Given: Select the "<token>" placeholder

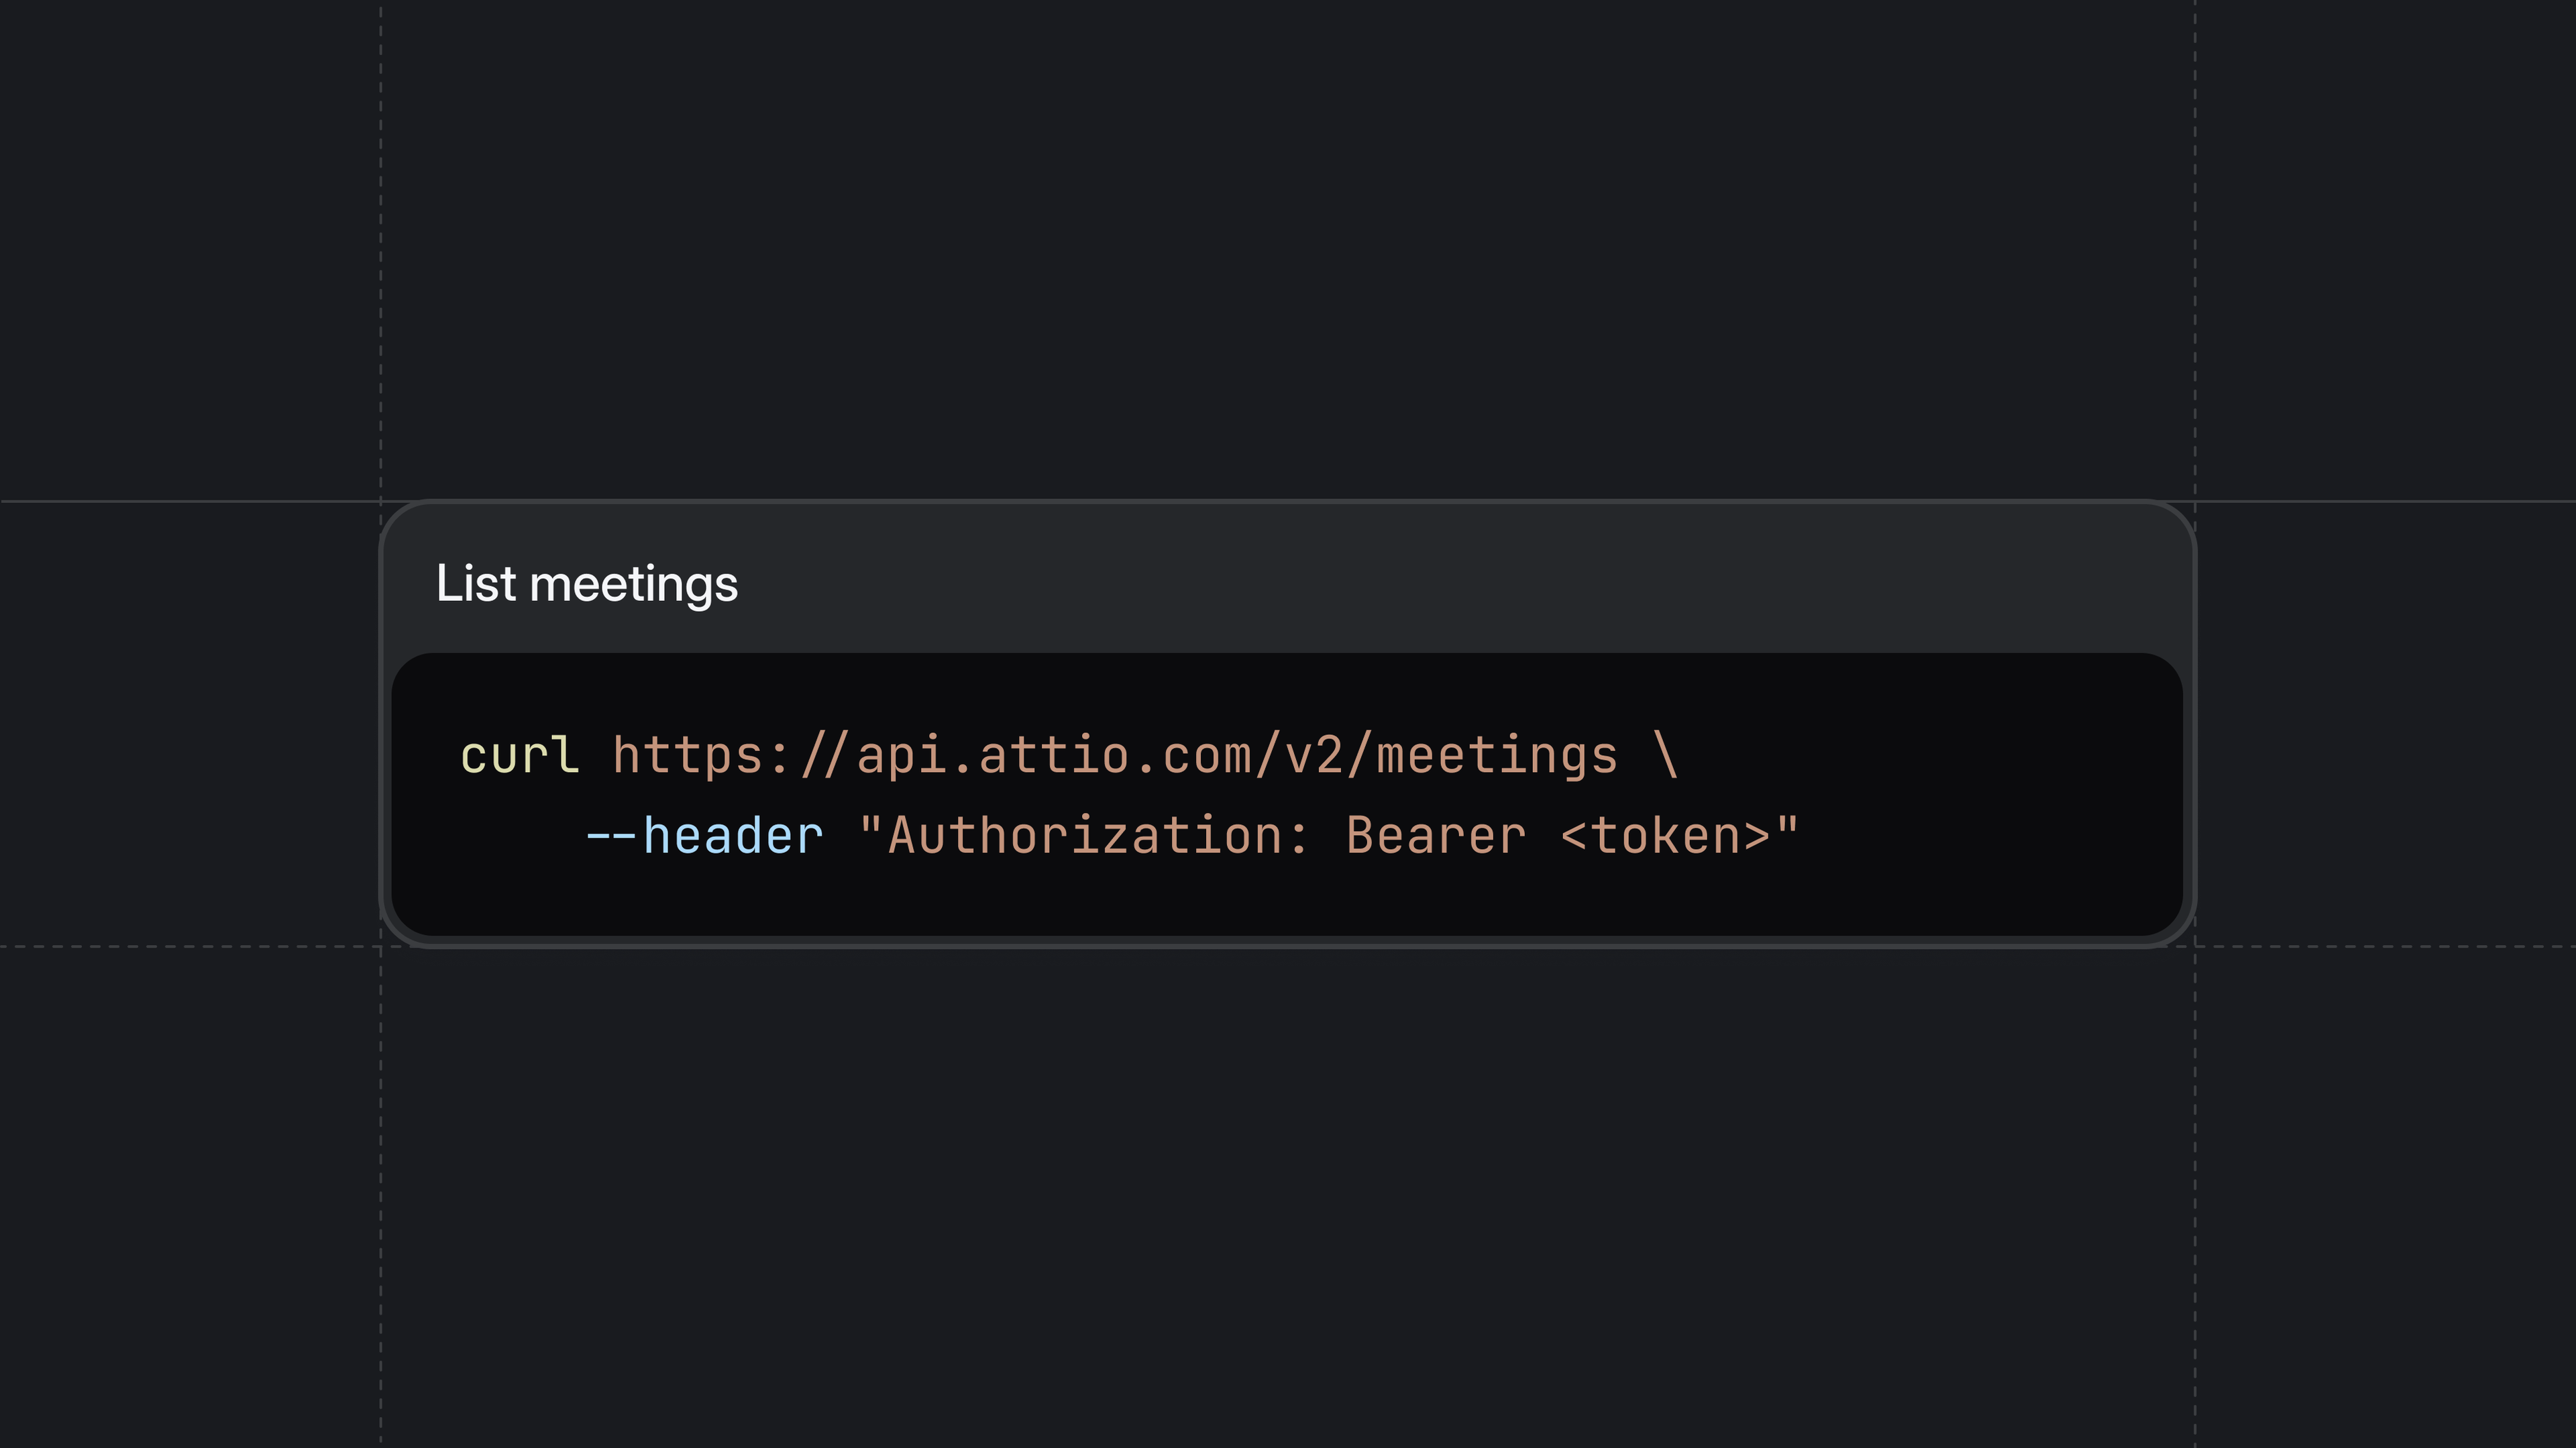Looking at the screenshot, I should coord(1666,836).
